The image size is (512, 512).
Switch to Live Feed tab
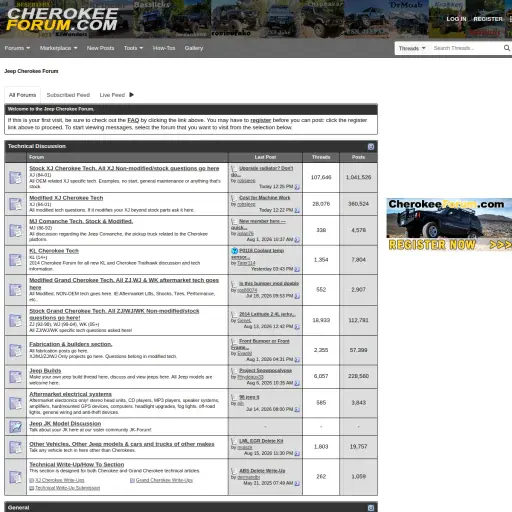point(112,95)
